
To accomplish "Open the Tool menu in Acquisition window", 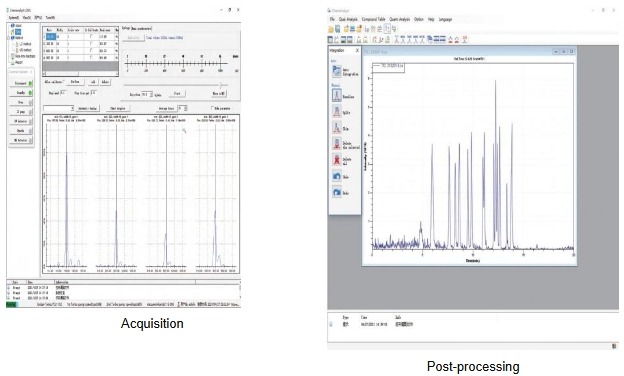I will point(50,18).
